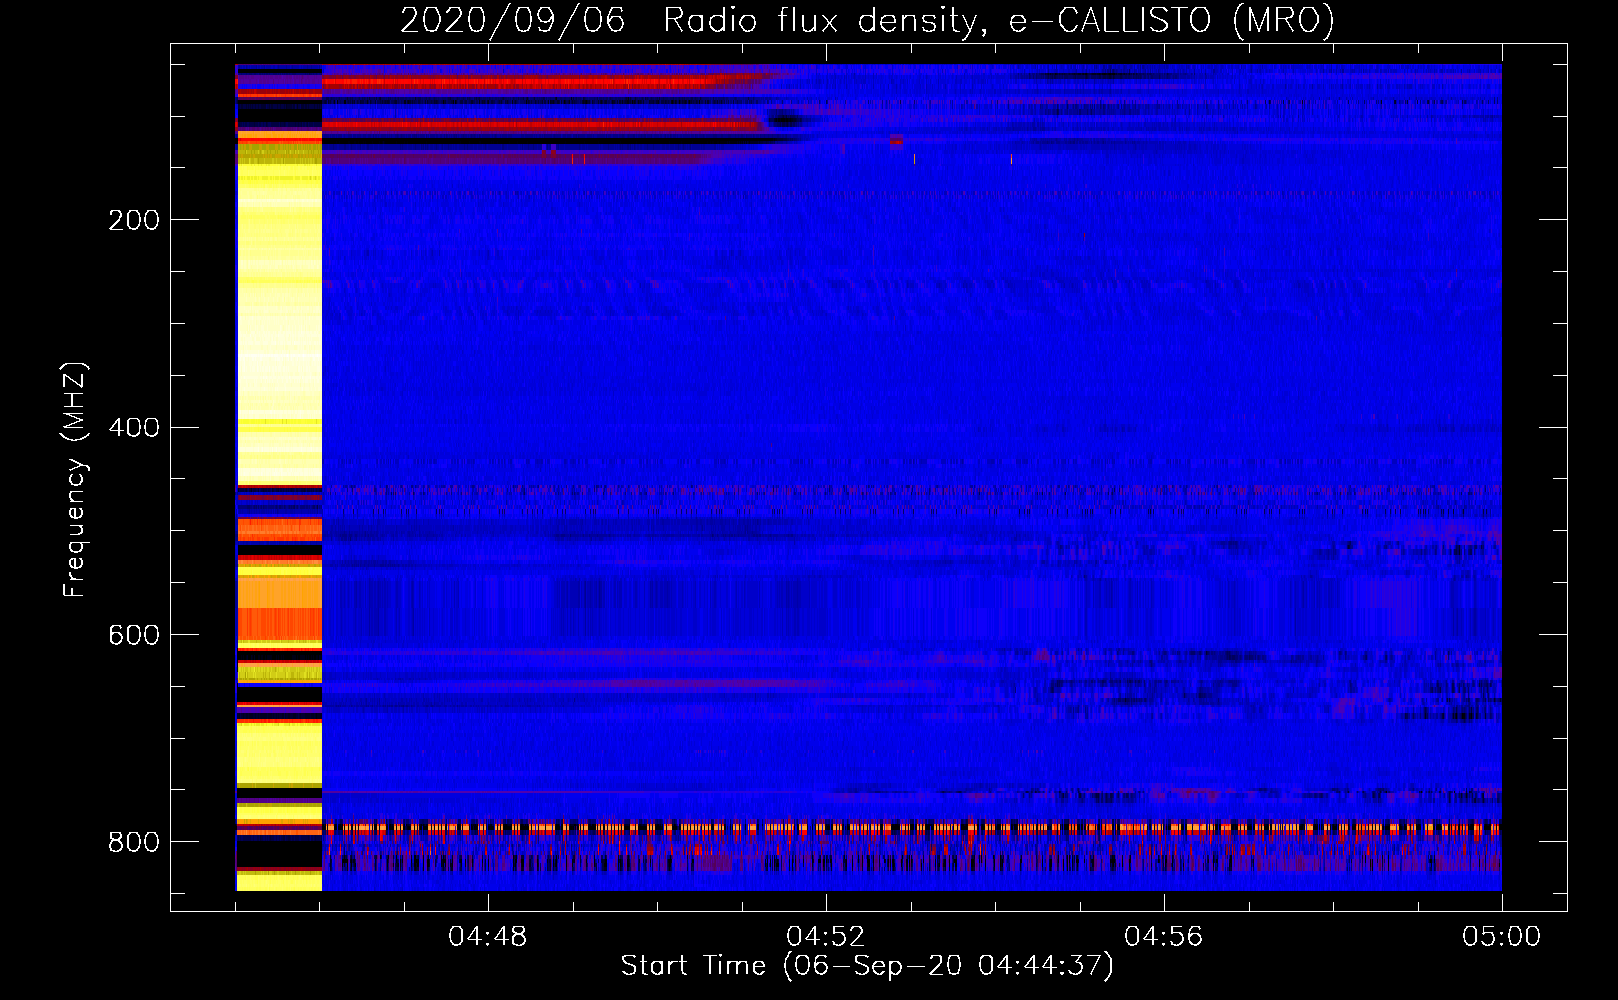
Task: Click the '800' frequency tick label
Action: coord(133,842)
